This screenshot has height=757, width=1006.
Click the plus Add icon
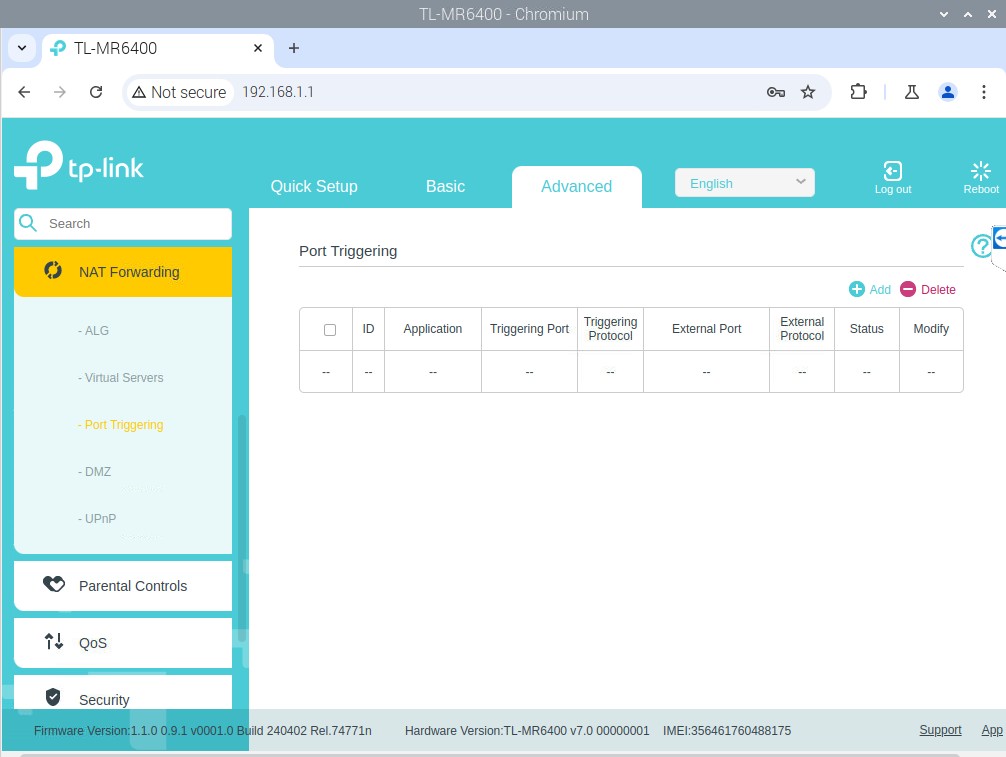pyautogui.click(x=857, y=289)
